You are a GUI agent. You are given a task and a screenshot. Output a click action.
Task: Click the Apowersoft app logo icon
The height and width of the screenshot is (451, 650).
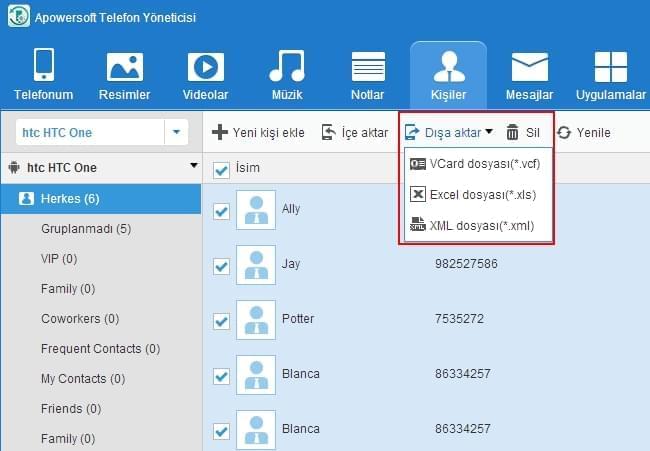click(19, 16)
